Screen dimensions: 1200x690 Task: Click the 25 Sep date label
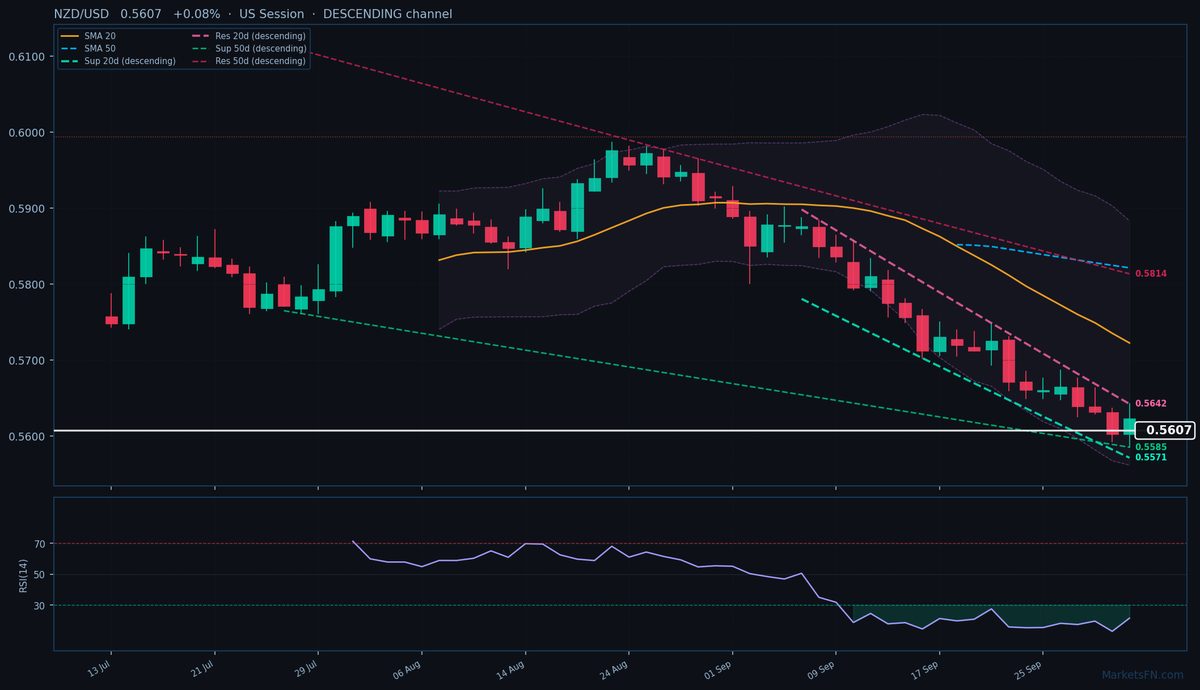coord(1029,668)
